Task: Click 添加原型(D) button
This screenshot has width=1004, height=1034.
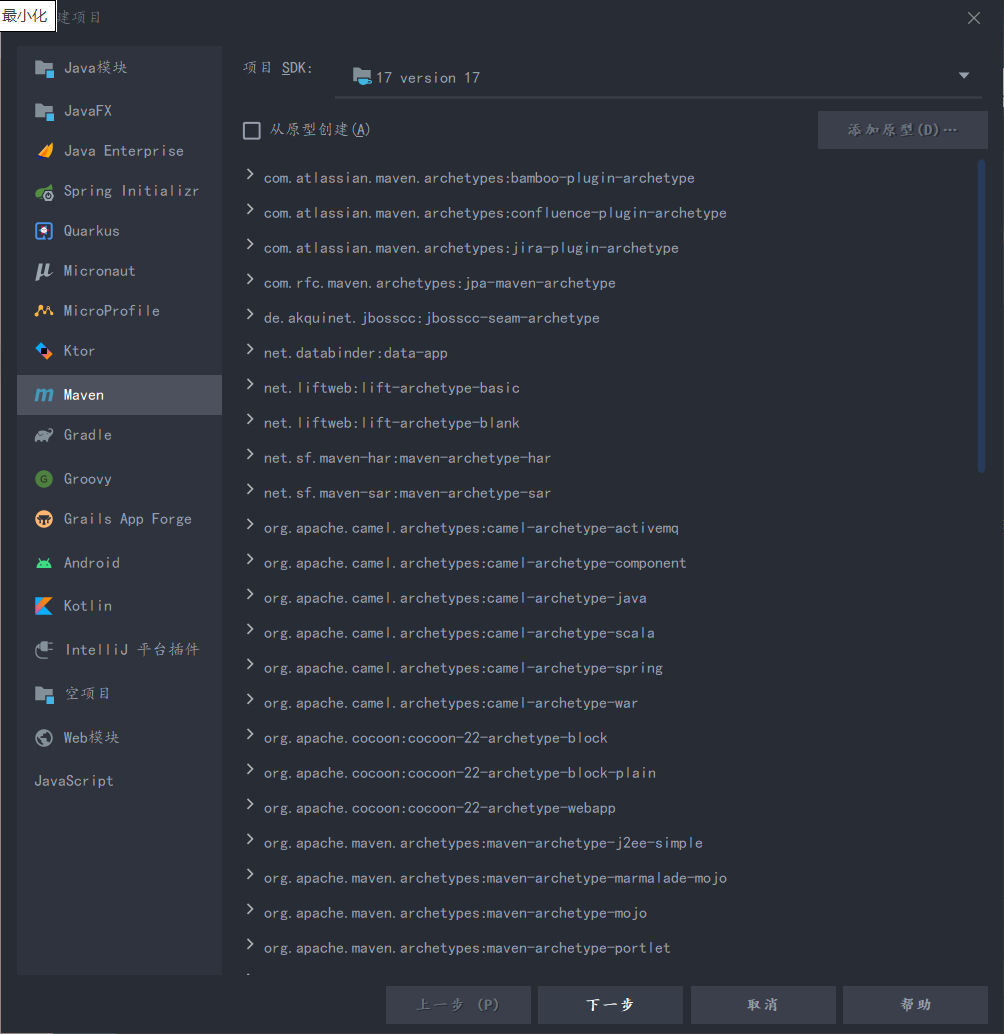Action: click(x=902, y=130)
